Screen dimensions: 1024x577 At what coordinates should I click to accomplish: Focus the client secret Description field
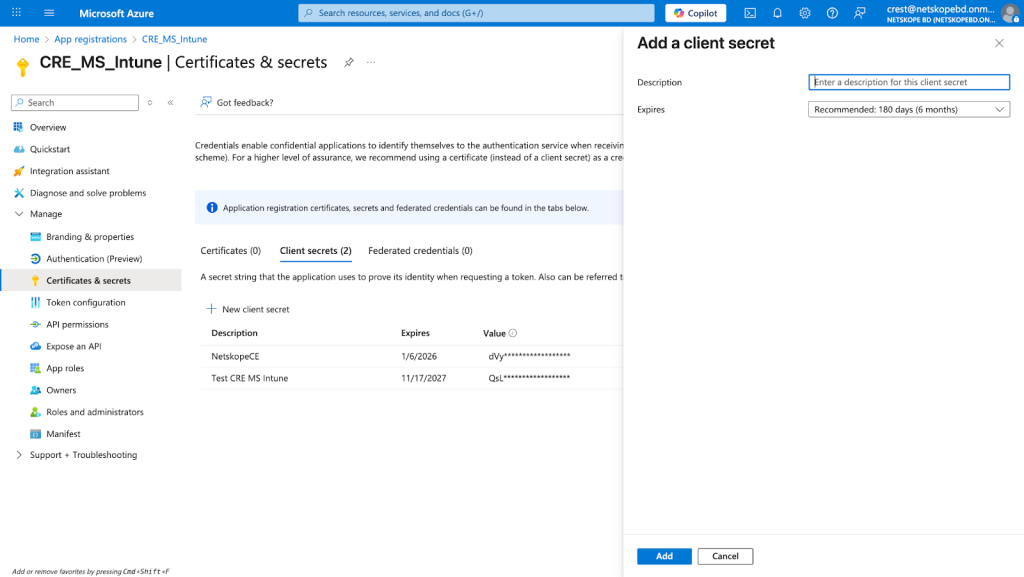(x=908, y=82)
